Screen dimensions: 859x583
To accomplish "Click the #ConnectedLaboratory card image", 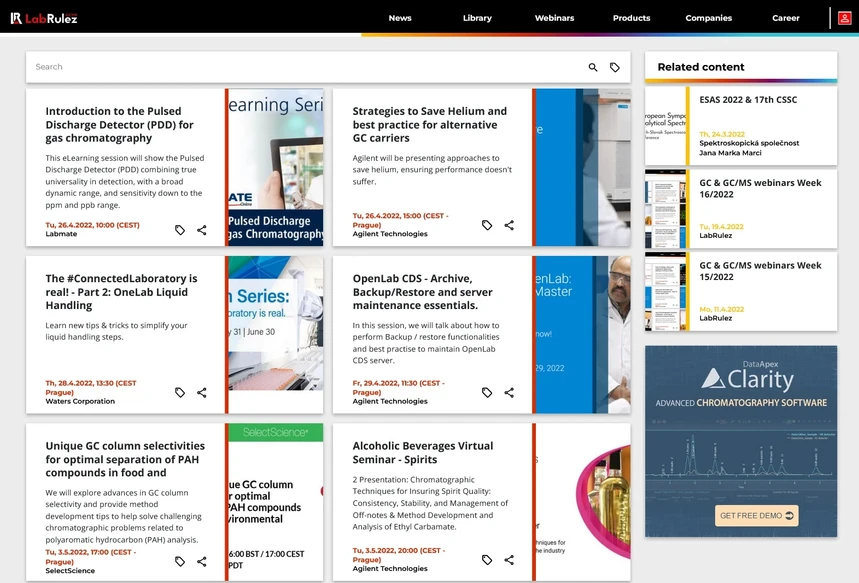I will point(276,323).
